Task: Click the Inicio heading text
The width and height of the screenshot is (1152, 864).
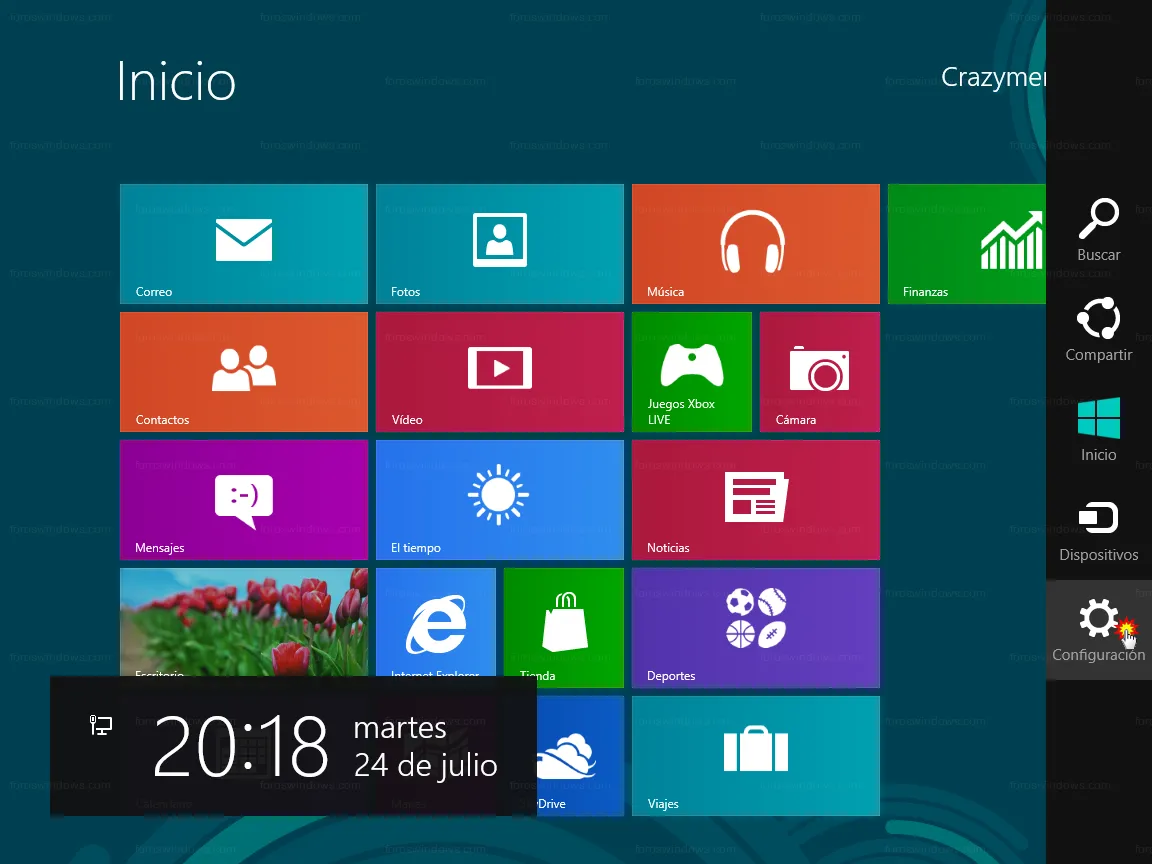Action: tap(176, 82)
